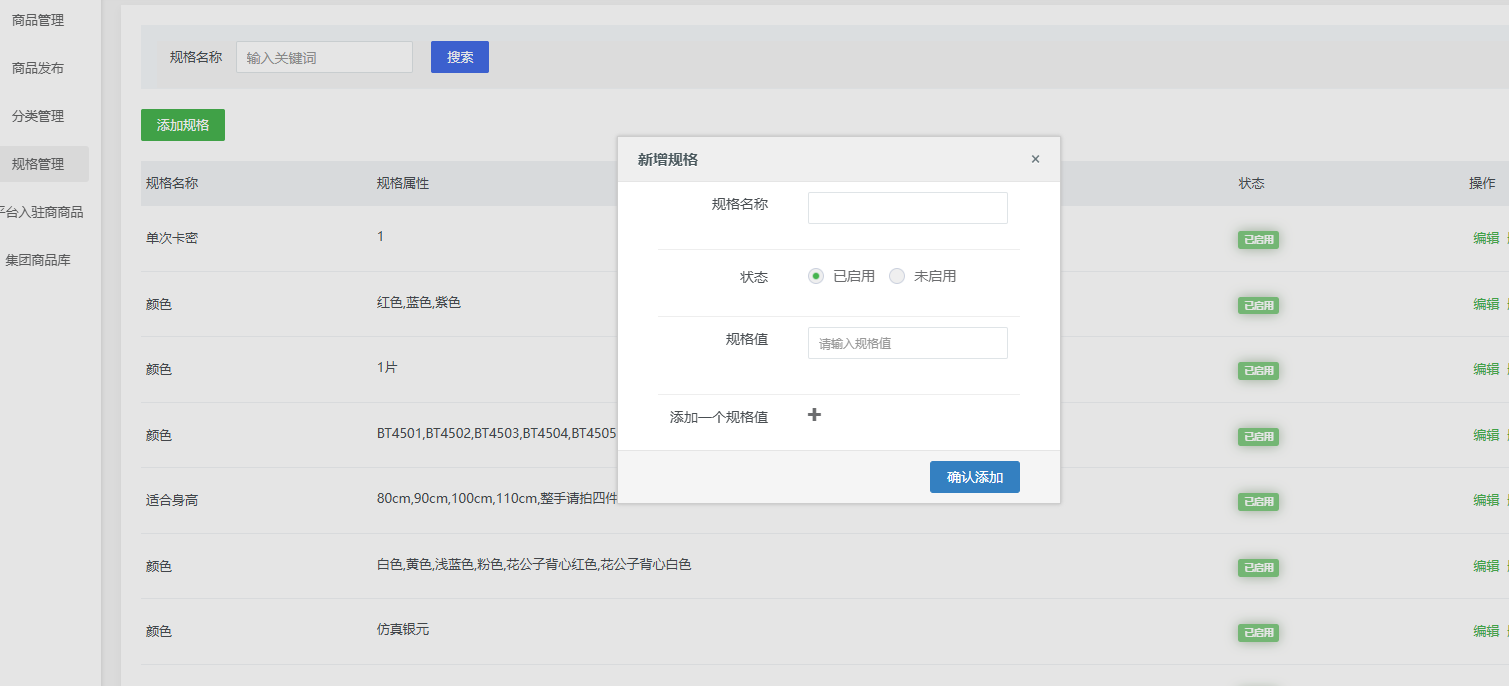Click the 输入关键词 search field
This screenshot has height=686, width=1509.
click(x=324, y=57)
